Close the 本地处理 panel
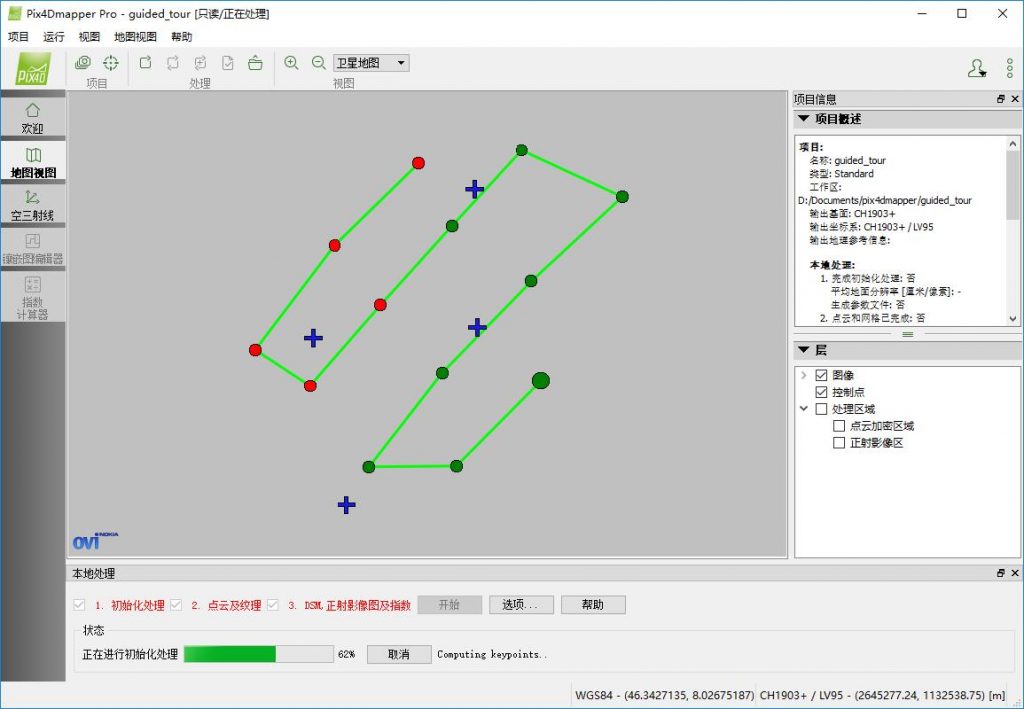Screen dimensions: 1024x709 1015,573
